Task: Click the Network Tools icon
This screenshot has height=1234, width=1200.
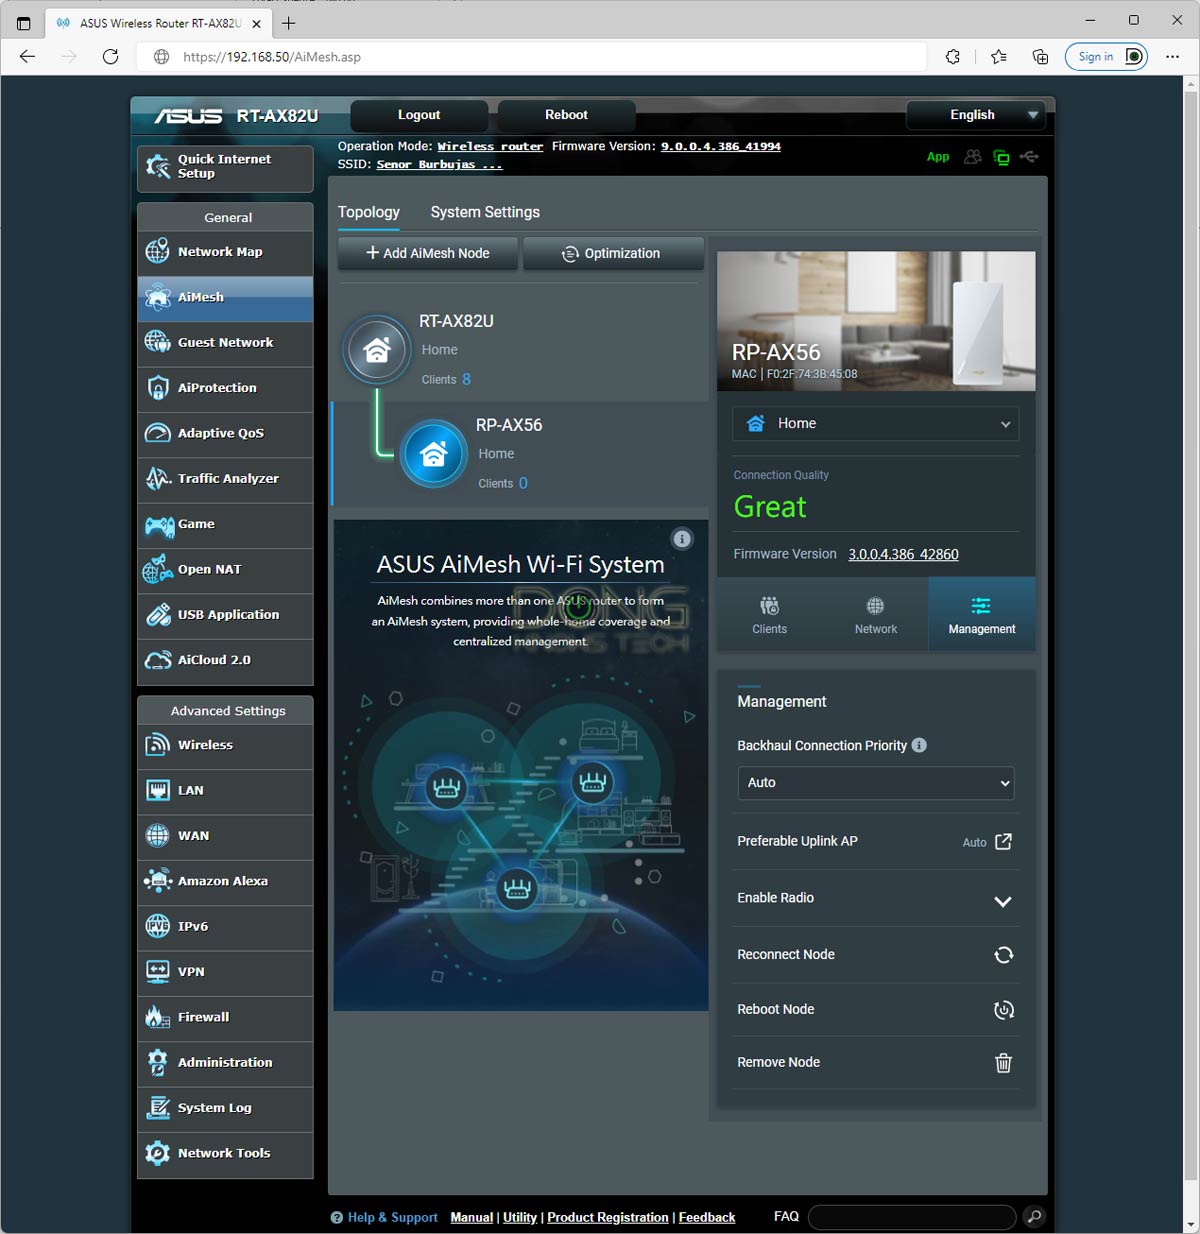Action: [158, 1153]
